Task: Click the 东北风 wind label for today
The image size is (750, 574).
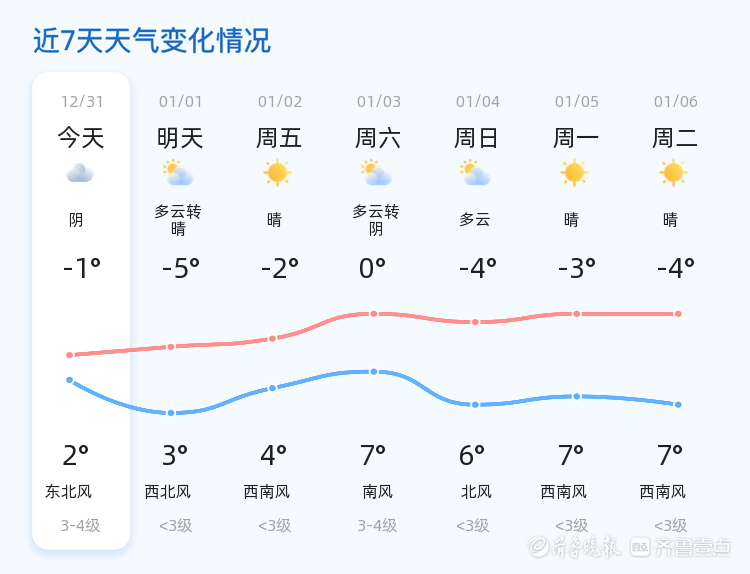Action: 68,492
